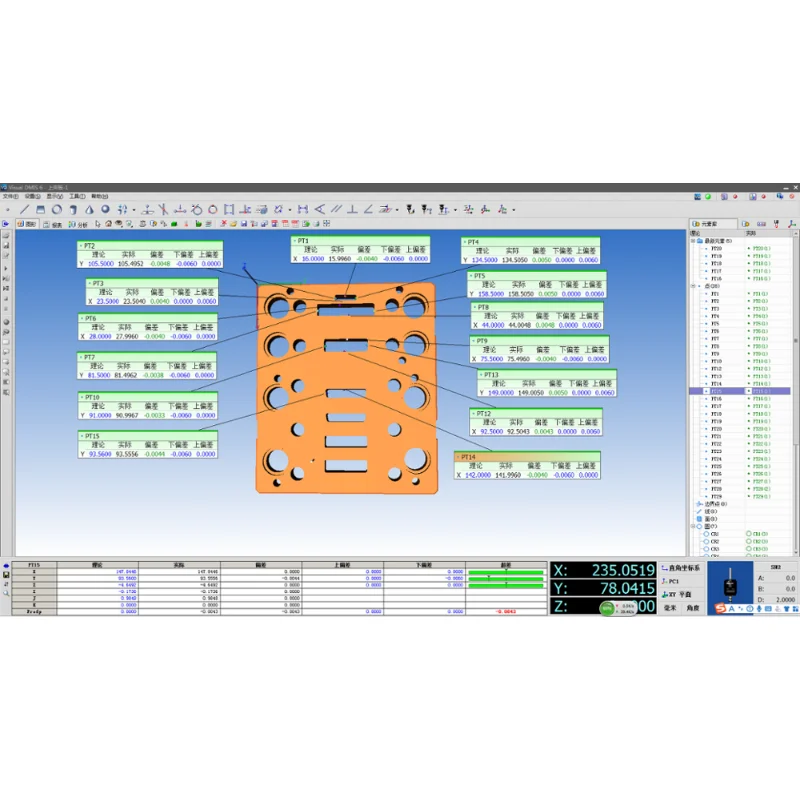Collapse the PT1 label box
This screenshot has width=800, height=800.
pyautogui.click(x=295, y=241)
